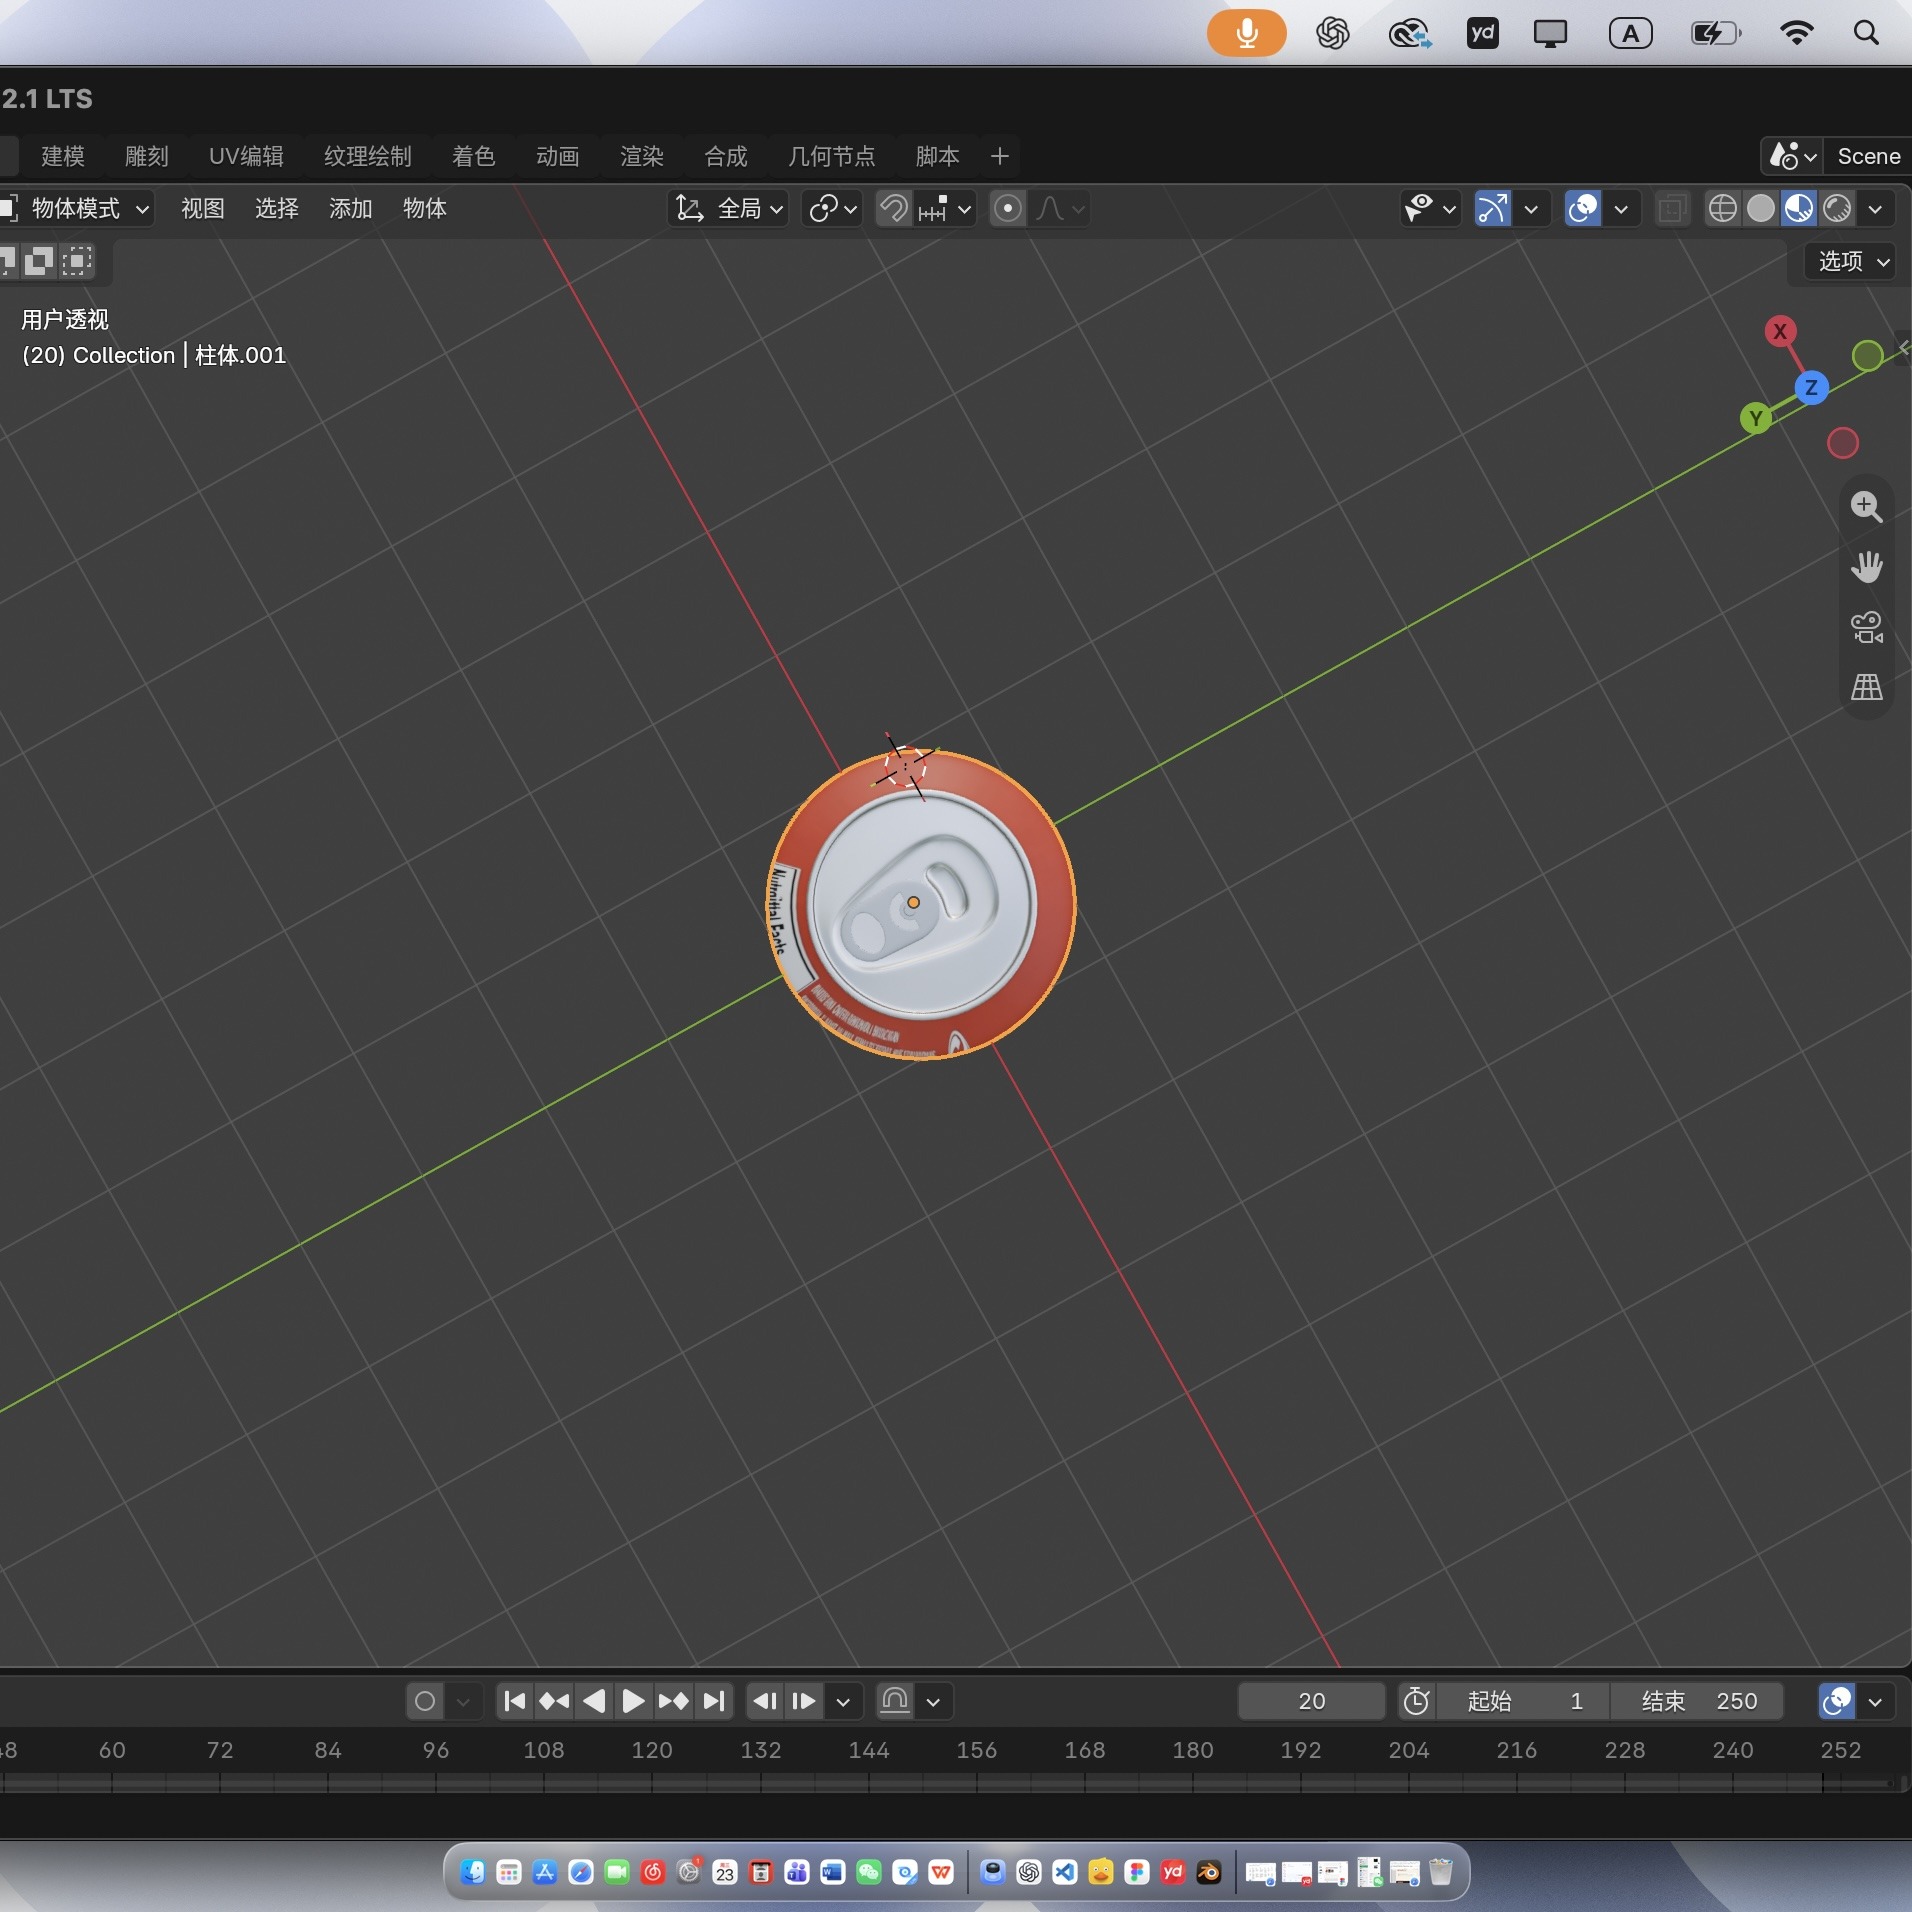Step forward one frame
The image size is (1912, 1912).
804,1701
